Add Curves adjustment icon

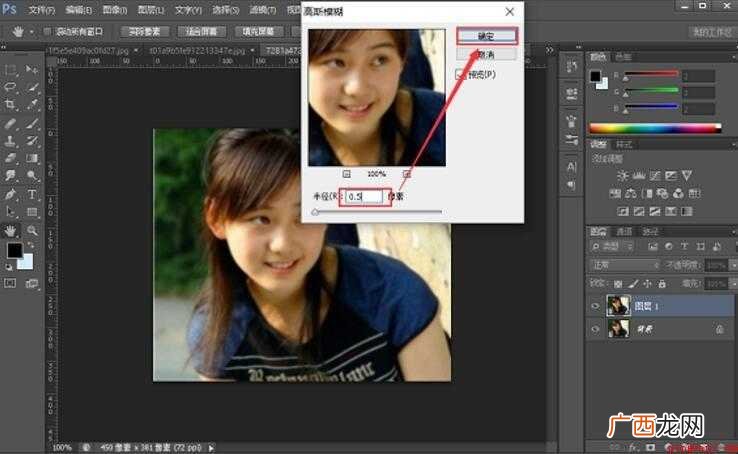655,176
